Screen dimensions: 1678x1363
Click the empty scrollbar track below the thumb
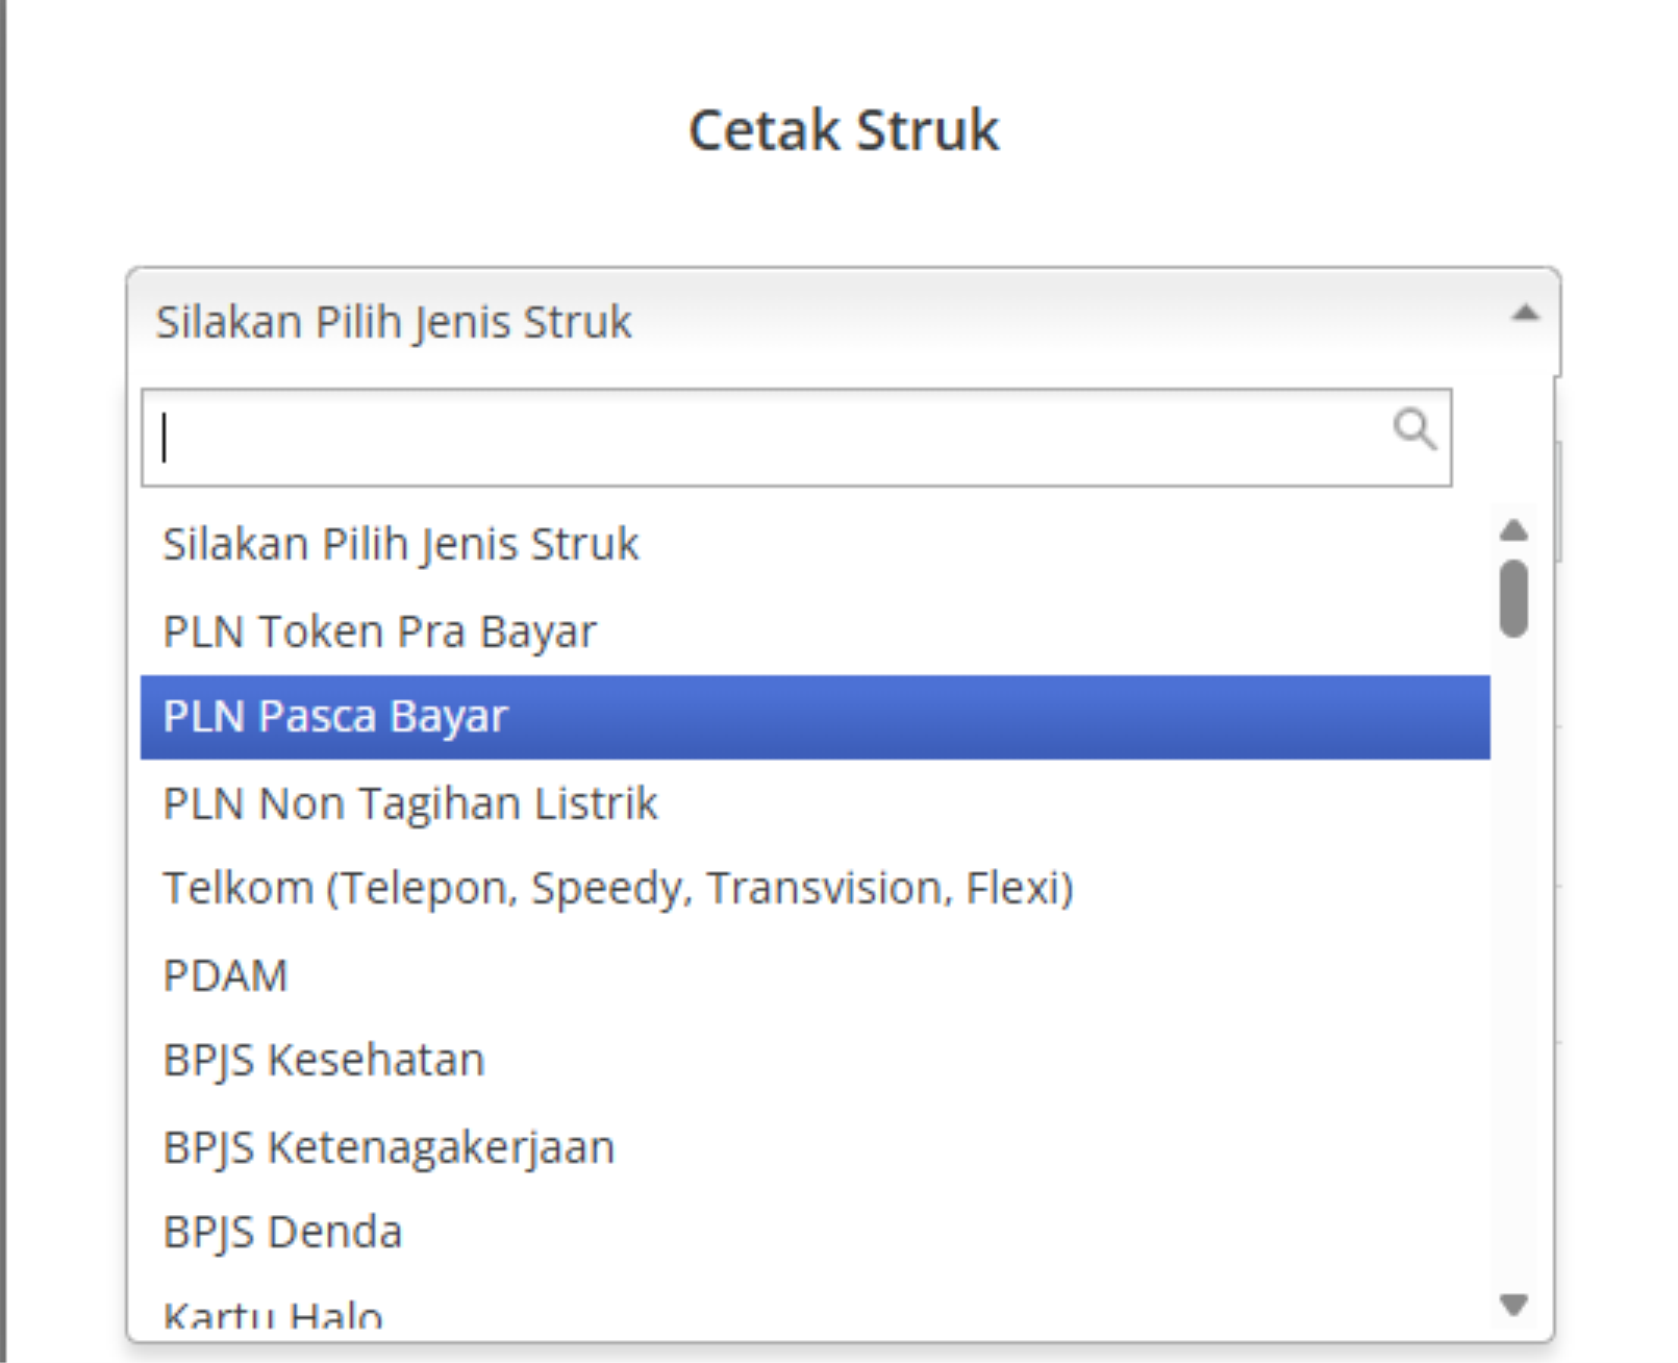click(x=1514, y=960)
